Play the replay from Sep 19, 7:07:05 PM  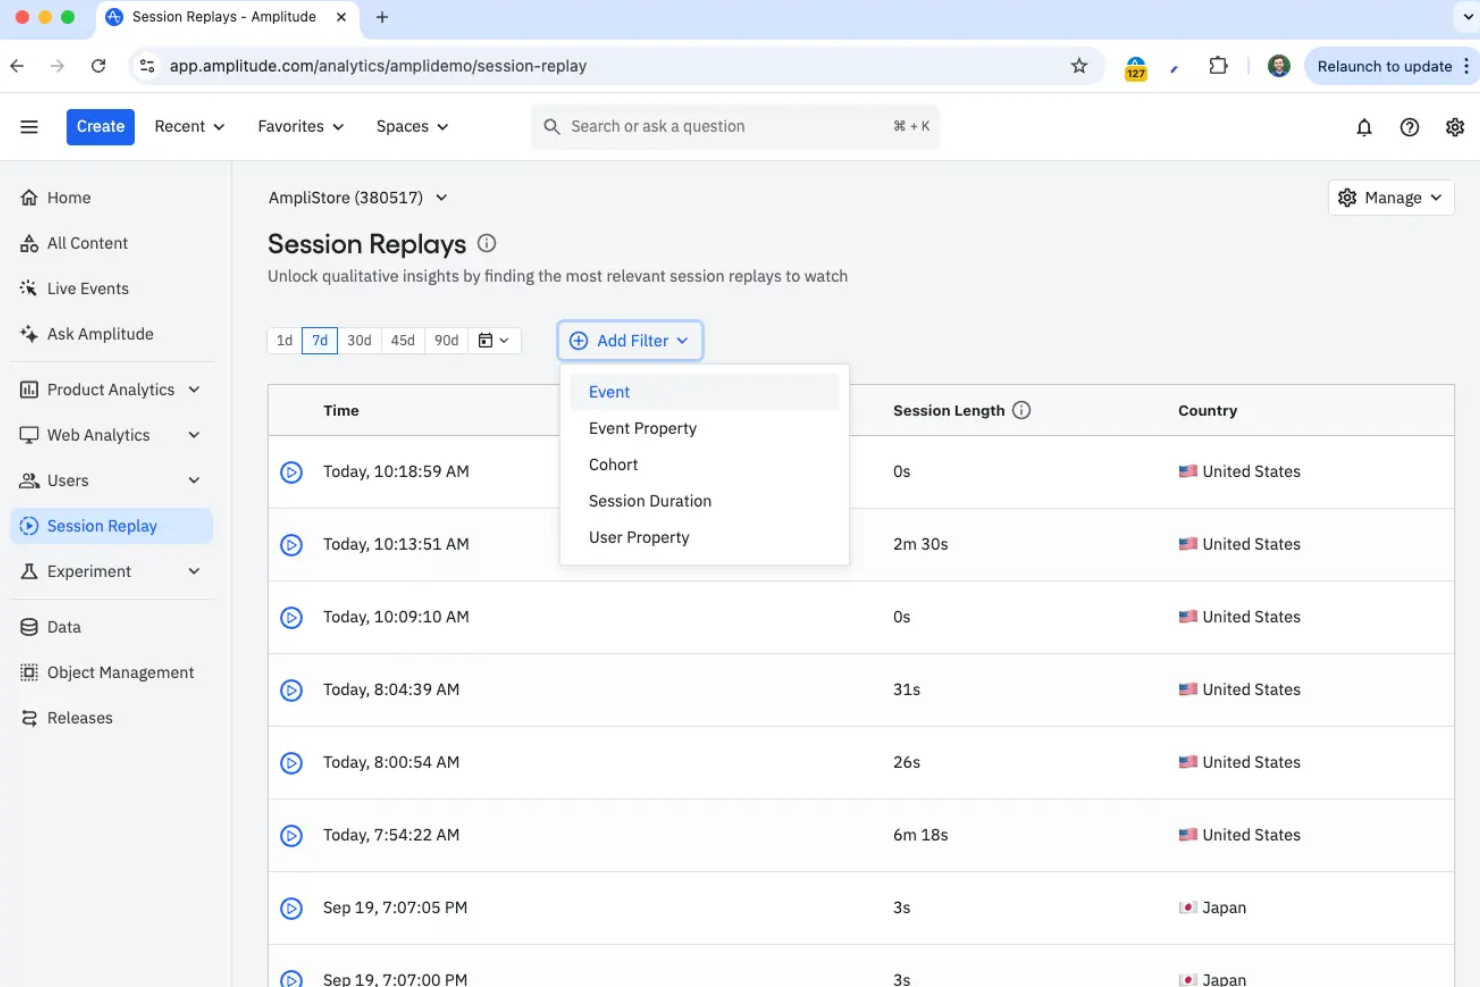click(x=291, y=908)
